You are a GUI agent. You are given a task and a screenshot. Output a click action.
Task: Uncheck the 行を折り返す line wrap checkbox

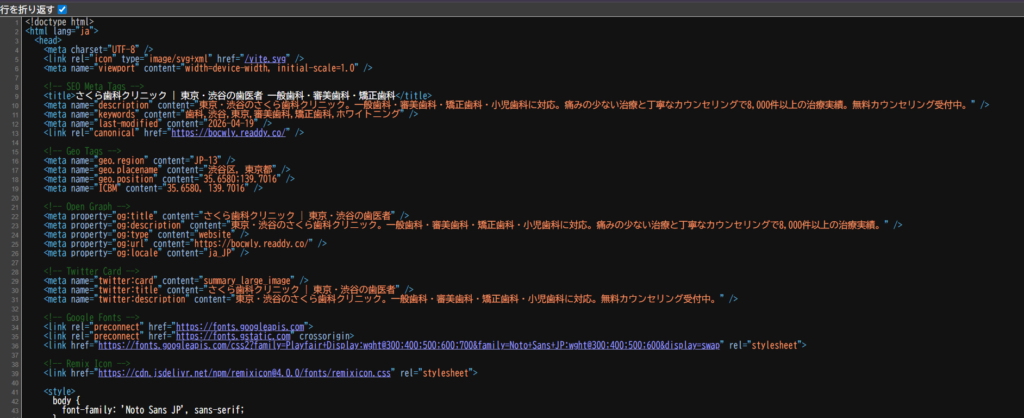[62, 9]
